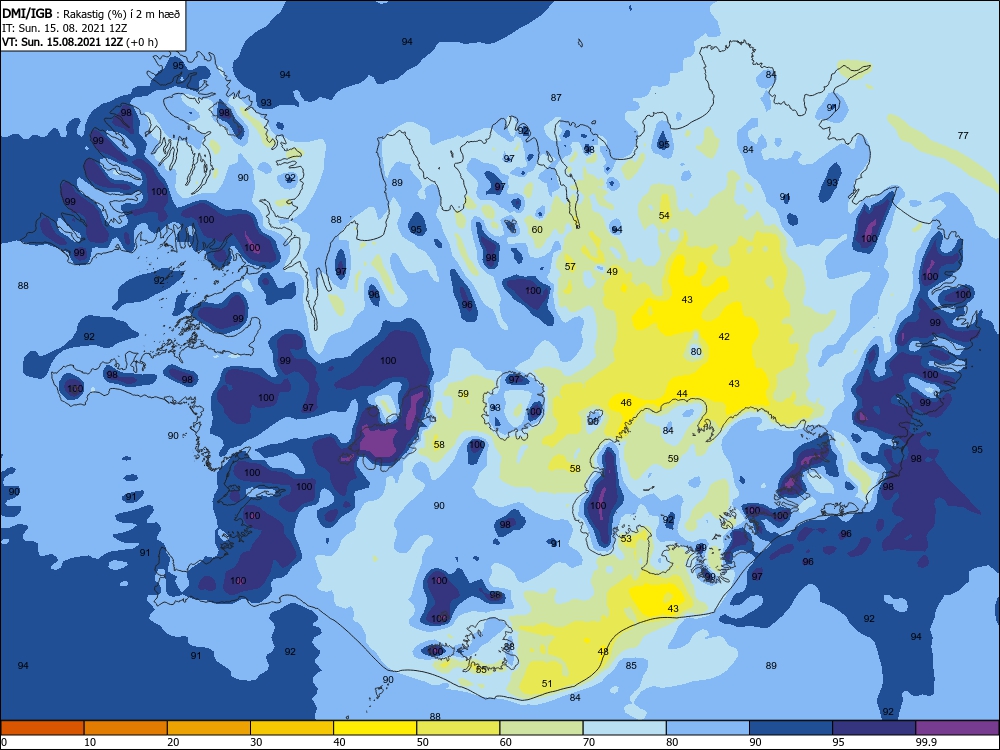Click the '80' value in central highlands
The width and height of the screenshot is (1000, 750).
[696, 351]
